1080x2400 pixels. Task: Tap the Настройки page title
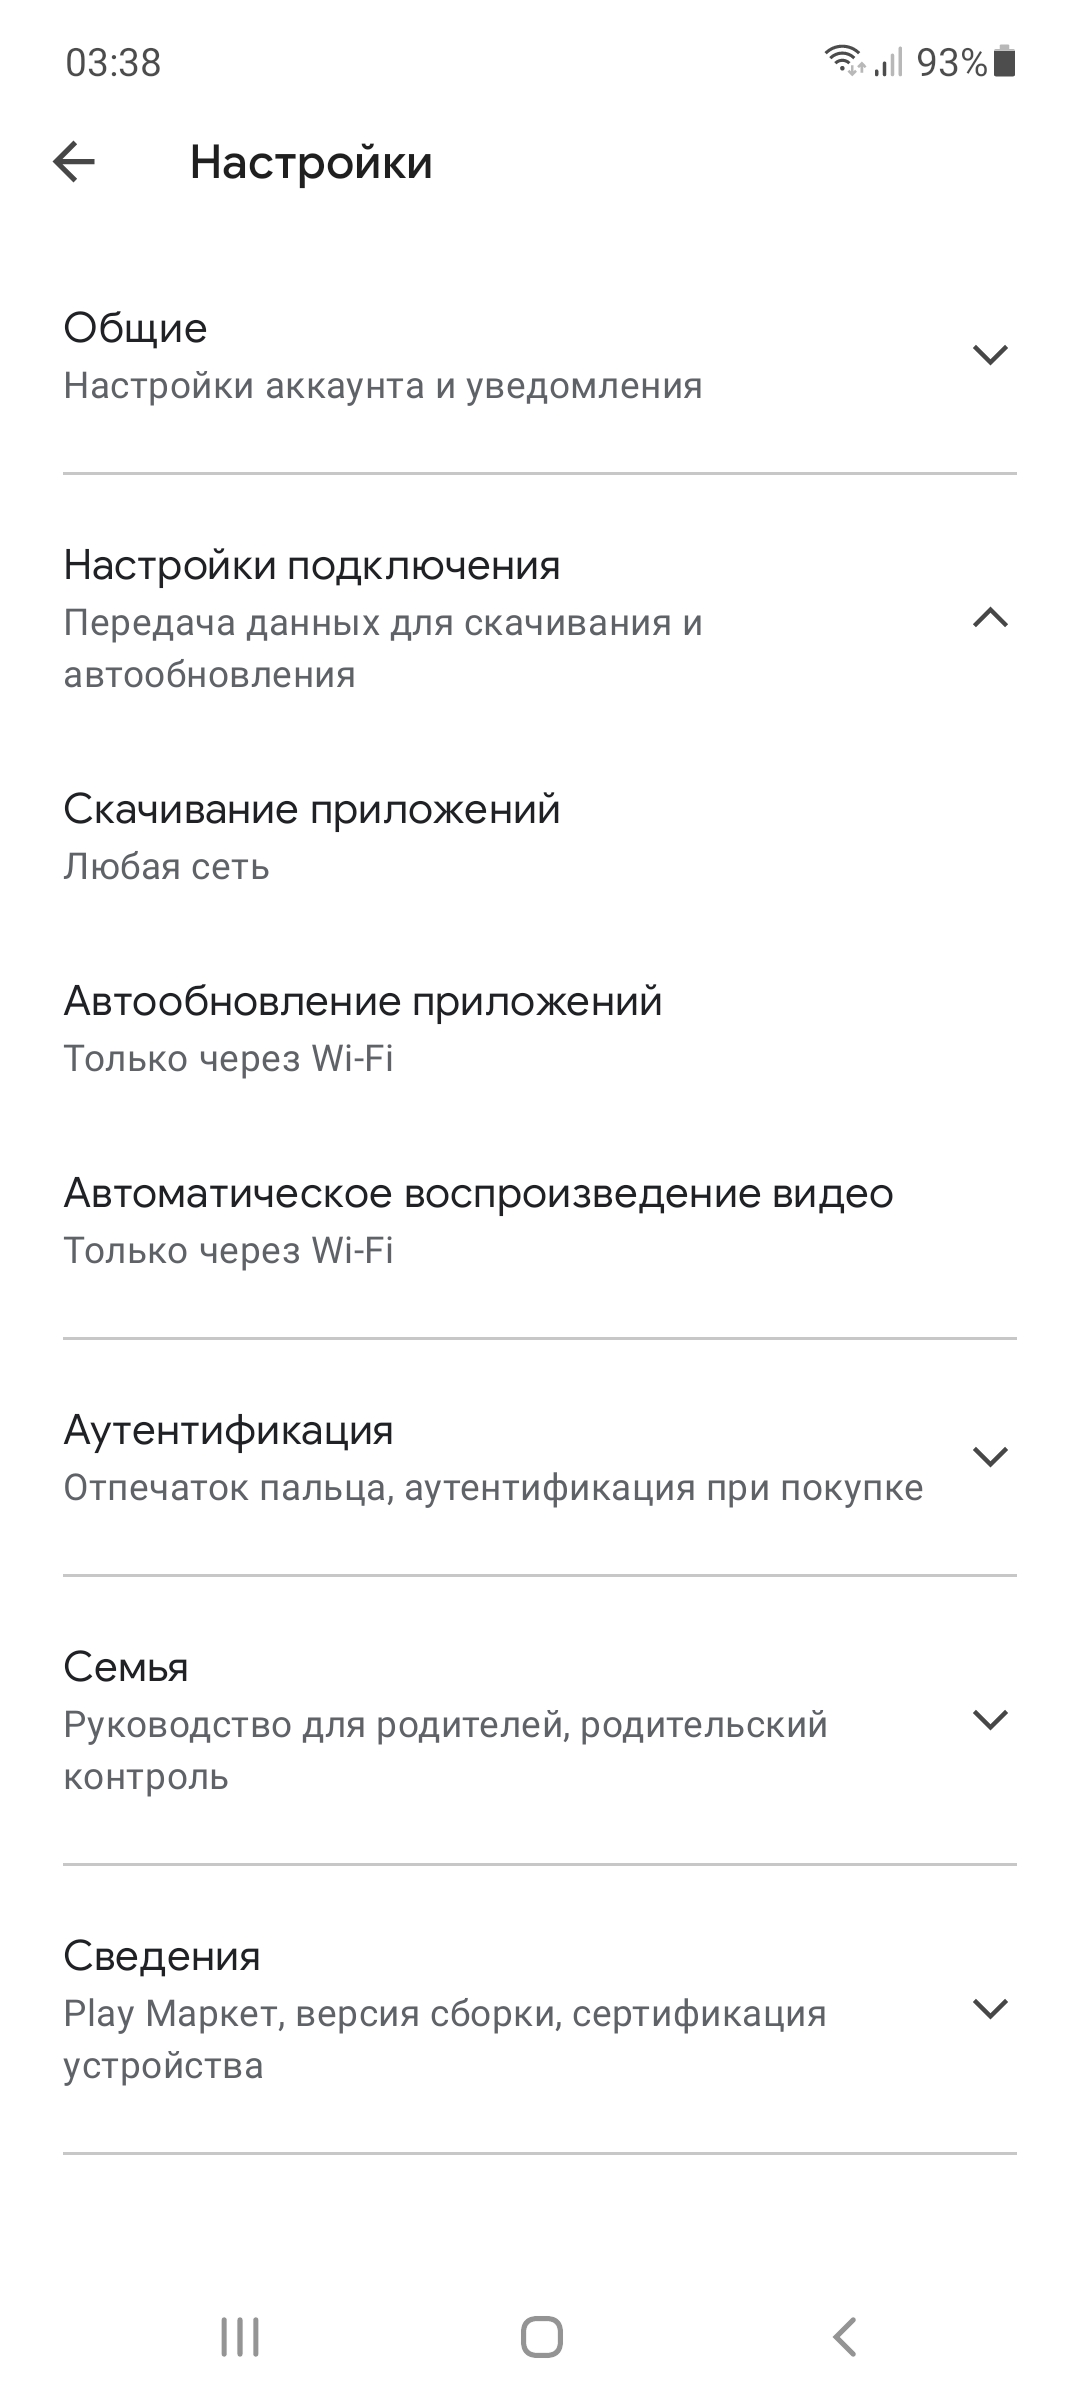coord(311,162)
